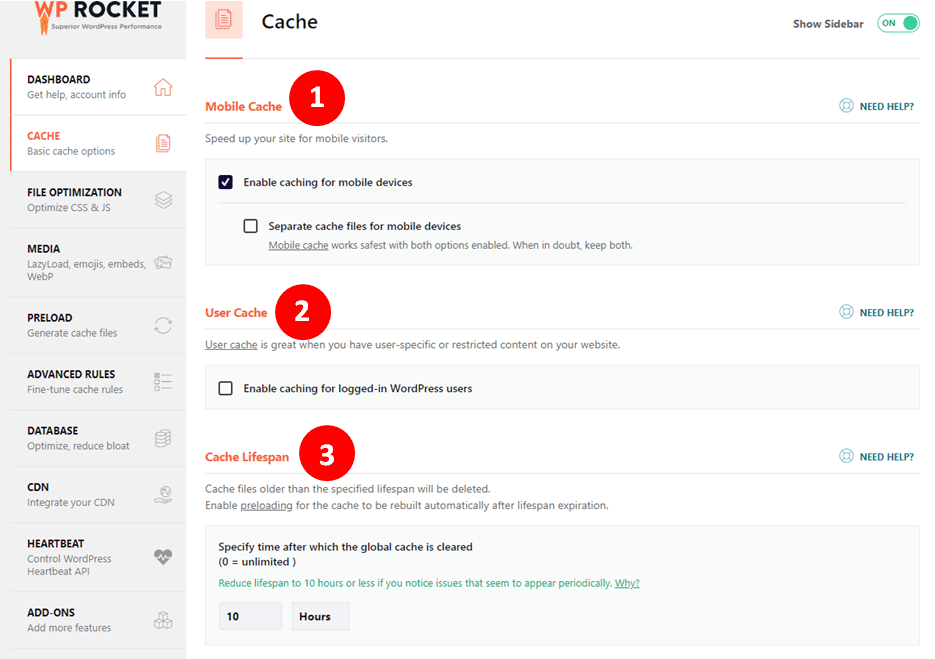
Task: Follow the Why? link about lifespan
Action: click(x=627, y=583)
